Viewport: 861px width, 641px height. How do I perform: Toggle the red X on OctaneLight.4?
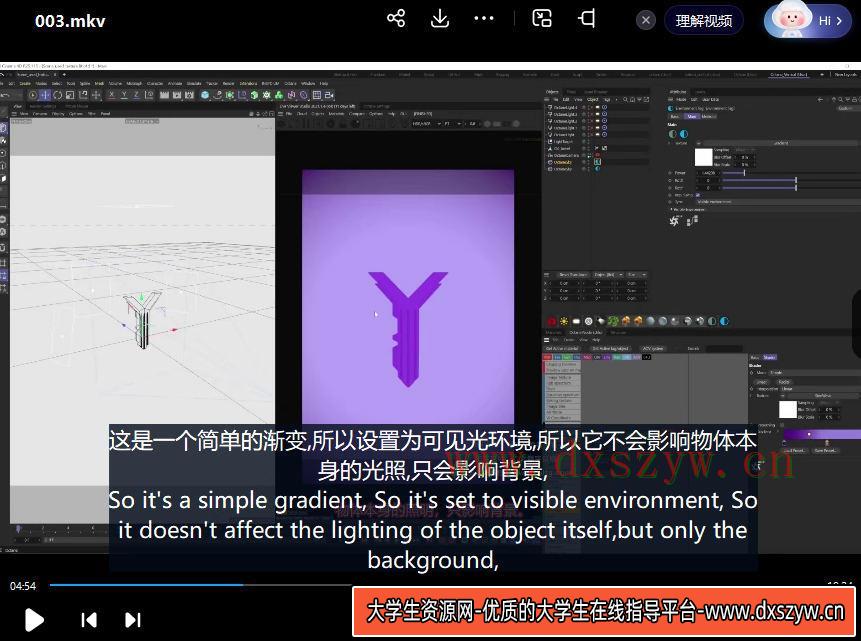coord(591,108)
